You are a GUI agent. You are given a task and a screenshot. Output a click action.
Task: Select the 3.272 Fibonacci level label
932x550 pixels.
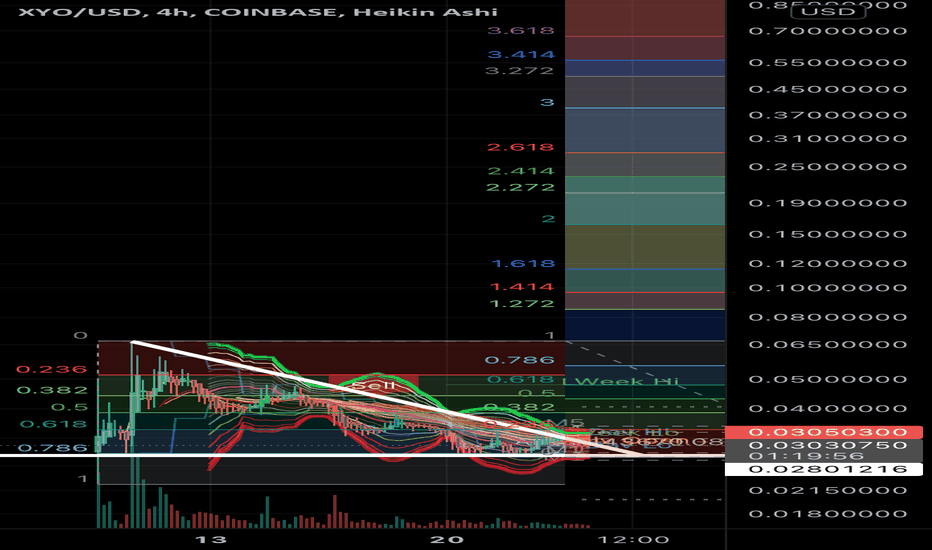click(519, 70)
